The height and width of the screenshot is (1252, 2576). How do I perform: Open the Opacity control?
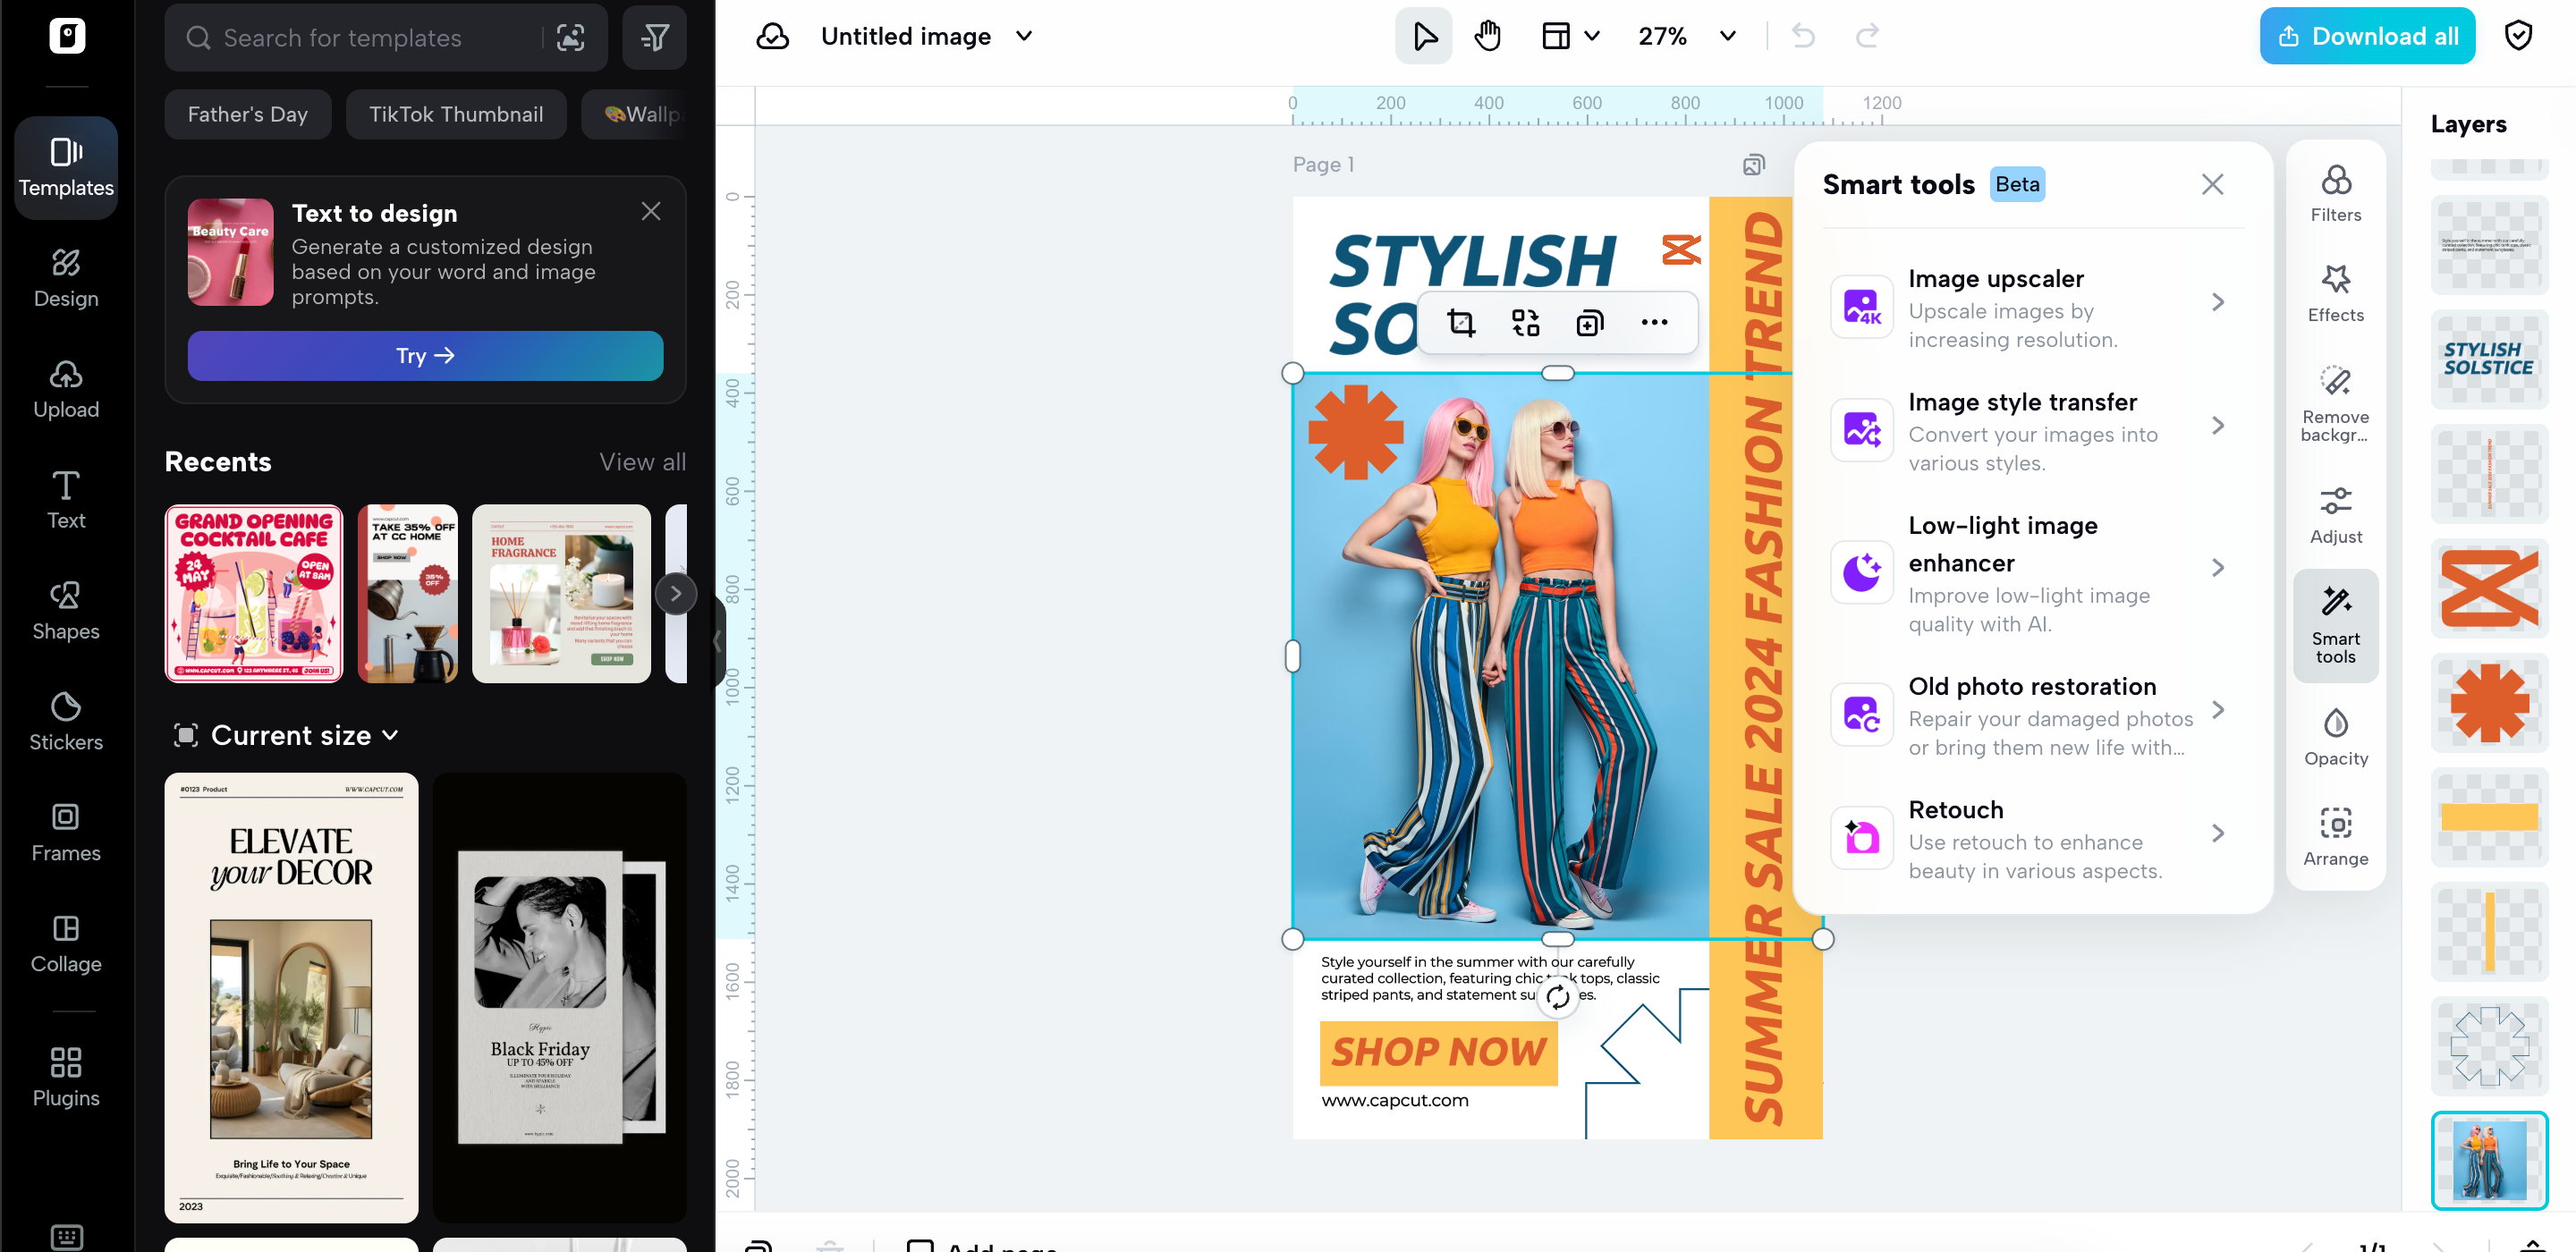(x=2335, y=737)
